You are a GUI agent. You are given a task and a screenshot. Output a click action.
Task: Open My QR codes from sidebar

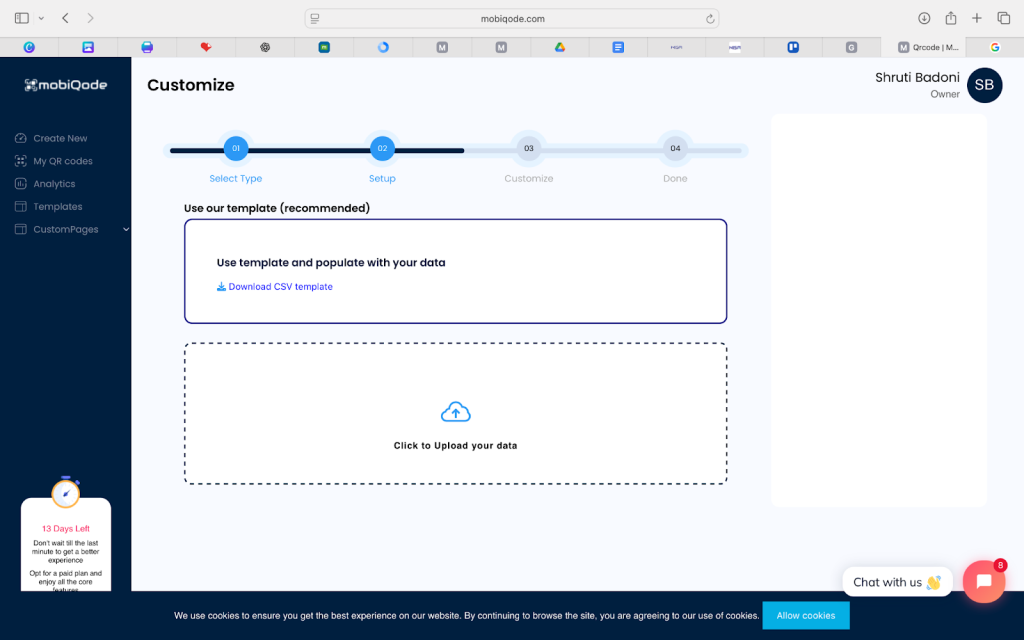point(62,161)
